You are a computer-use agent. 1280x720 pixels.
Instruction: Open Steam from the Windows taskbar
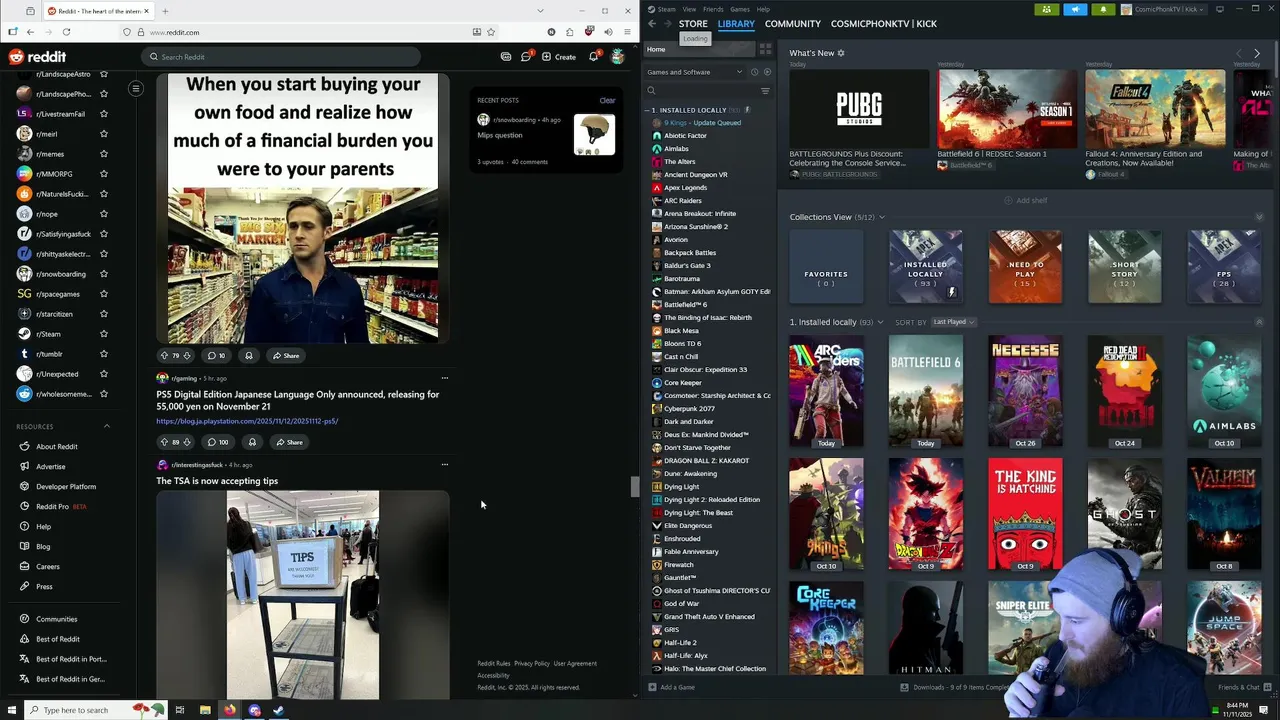279,710
